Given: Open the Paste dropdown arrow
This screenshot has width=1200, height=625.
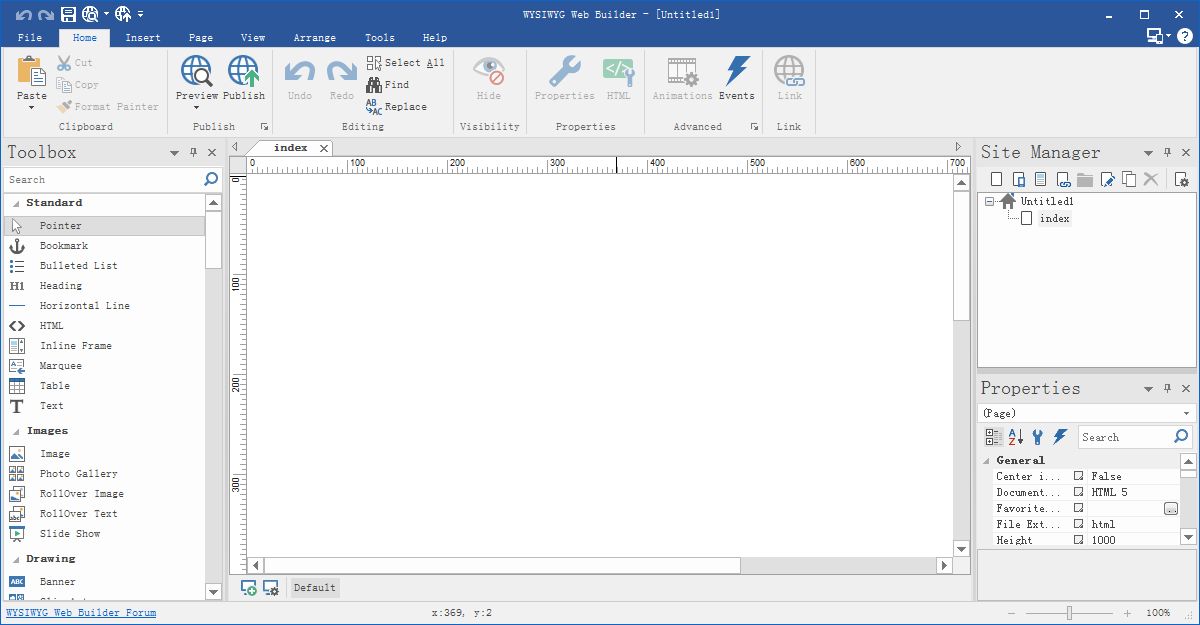Looking at the screenshot, I should (x=31, y=108).
